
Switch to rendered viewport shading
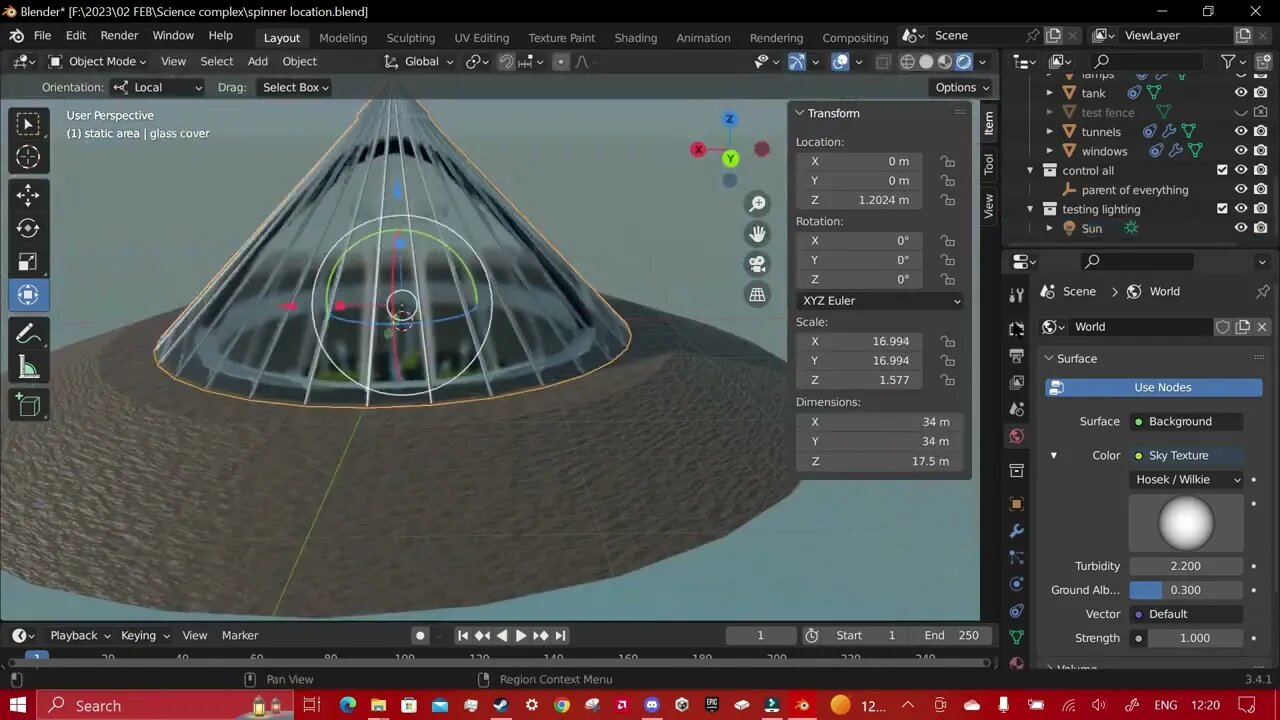click(x=964, y=62)
